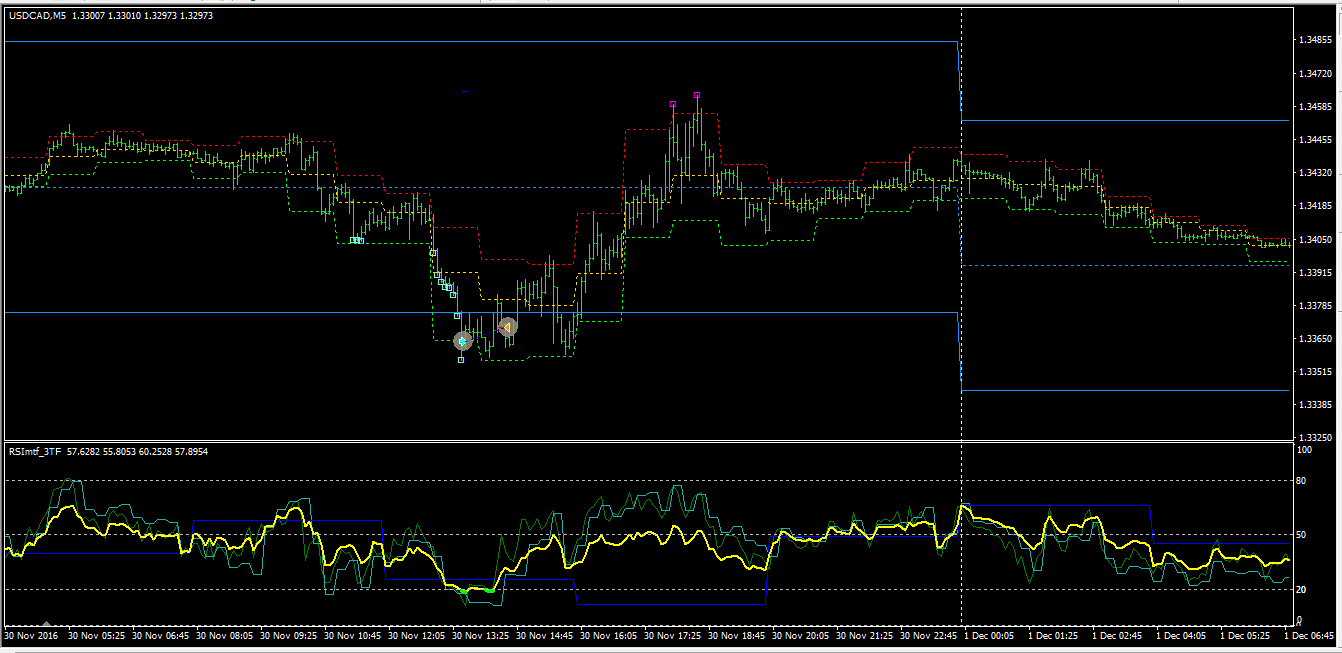Click time label 1 Dec 05:25

(1247, 635)
